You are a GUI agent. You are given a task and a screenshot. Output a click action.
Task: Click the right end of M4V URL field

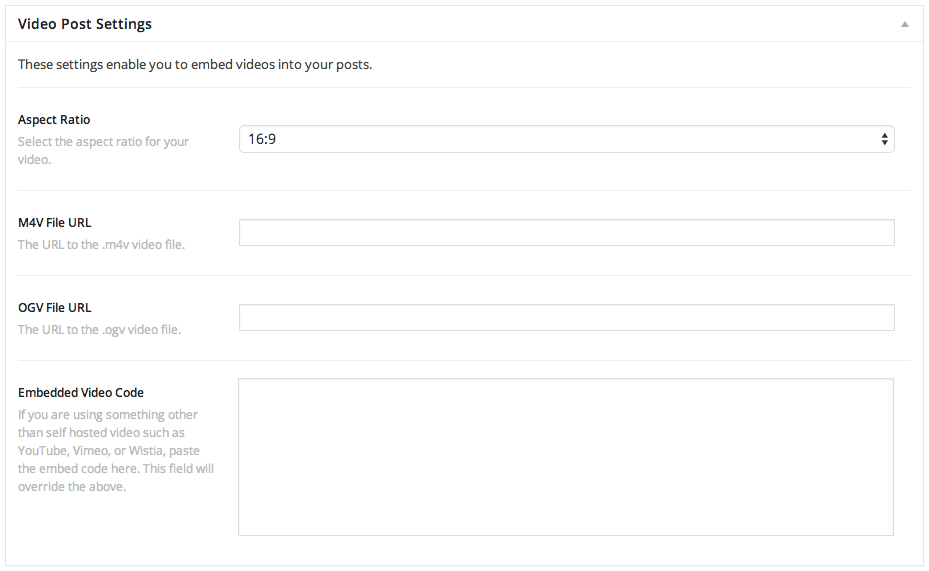point(878,233)
